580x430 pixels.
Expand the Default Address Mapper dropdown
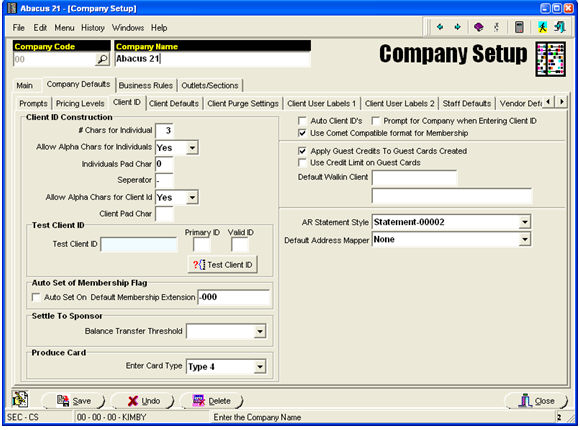coord(525,239)
